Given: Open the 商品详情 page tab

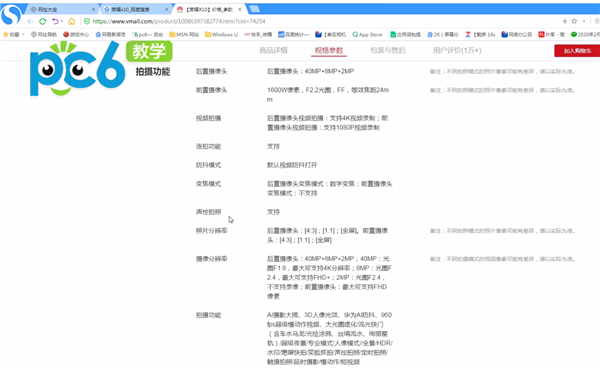Looking at the screenshot, I should point(273,50).
